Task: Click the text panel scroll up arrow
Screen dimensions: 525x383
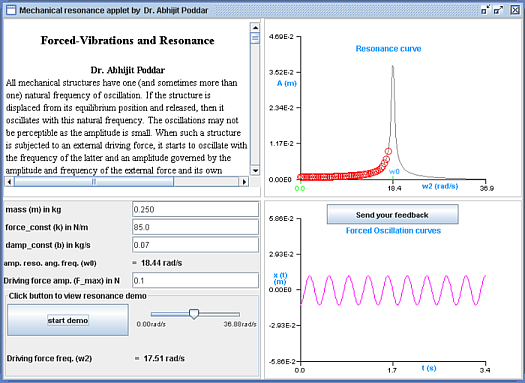Action: point(255,27)
